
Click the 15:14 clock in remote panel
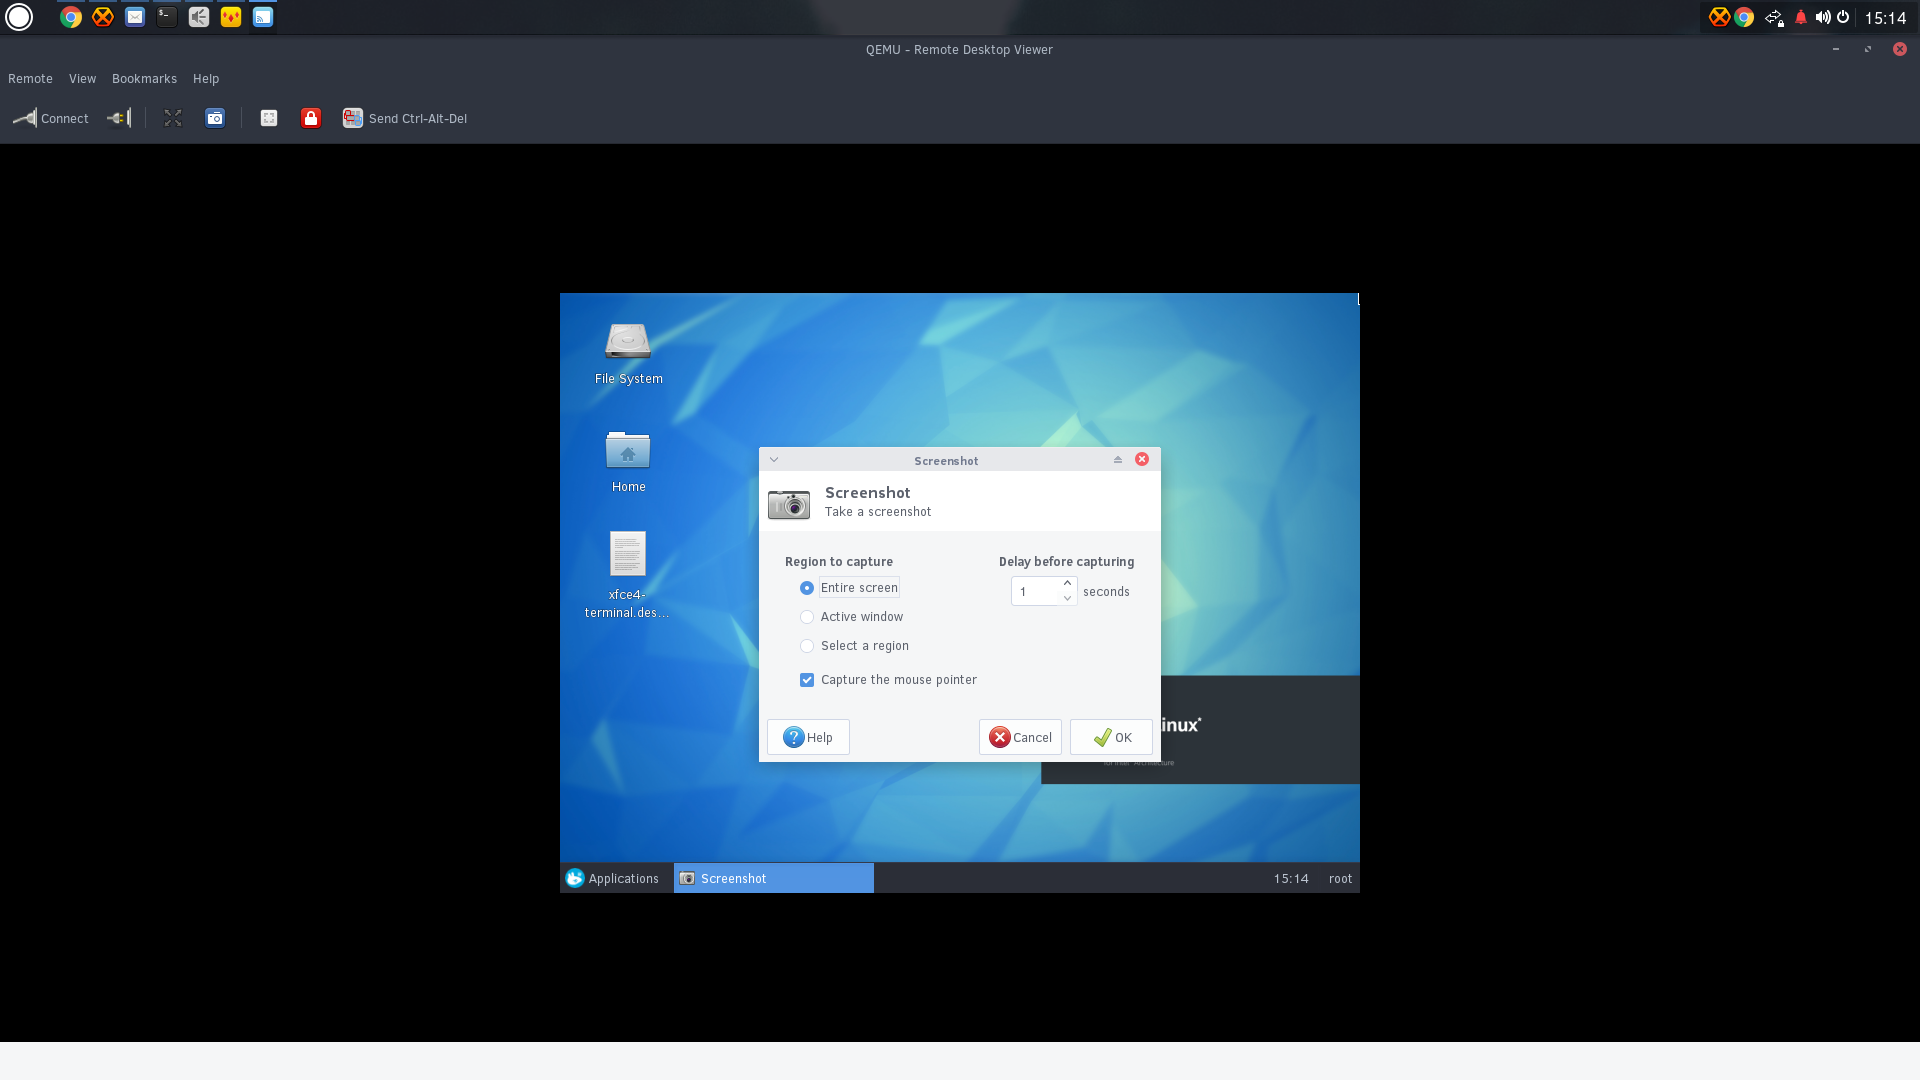point(1291,879)
